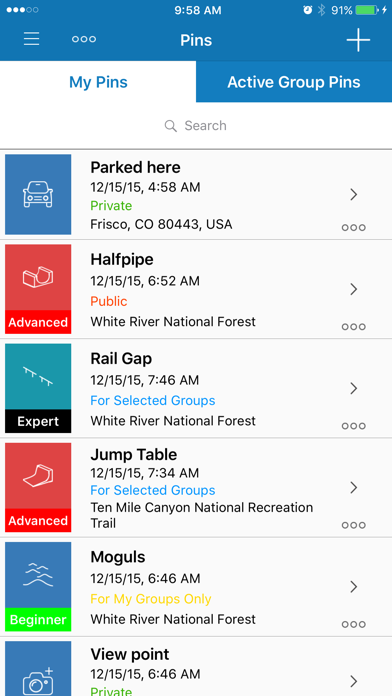Open the hamburger menu icon
The height and width of the screenshot is (696, 392).
click(x=32, y=39)
